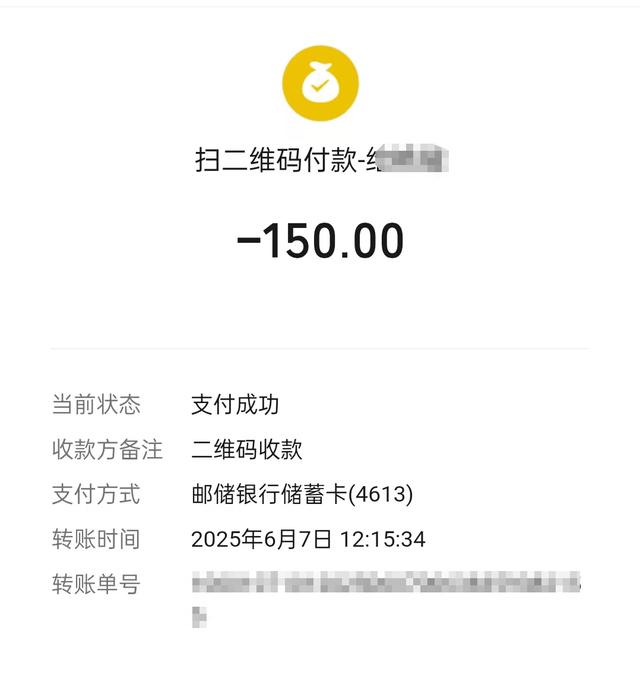Click the yellow money bag success icon
The width and height of the screenshot is (640, 688).
coord(320,84)
